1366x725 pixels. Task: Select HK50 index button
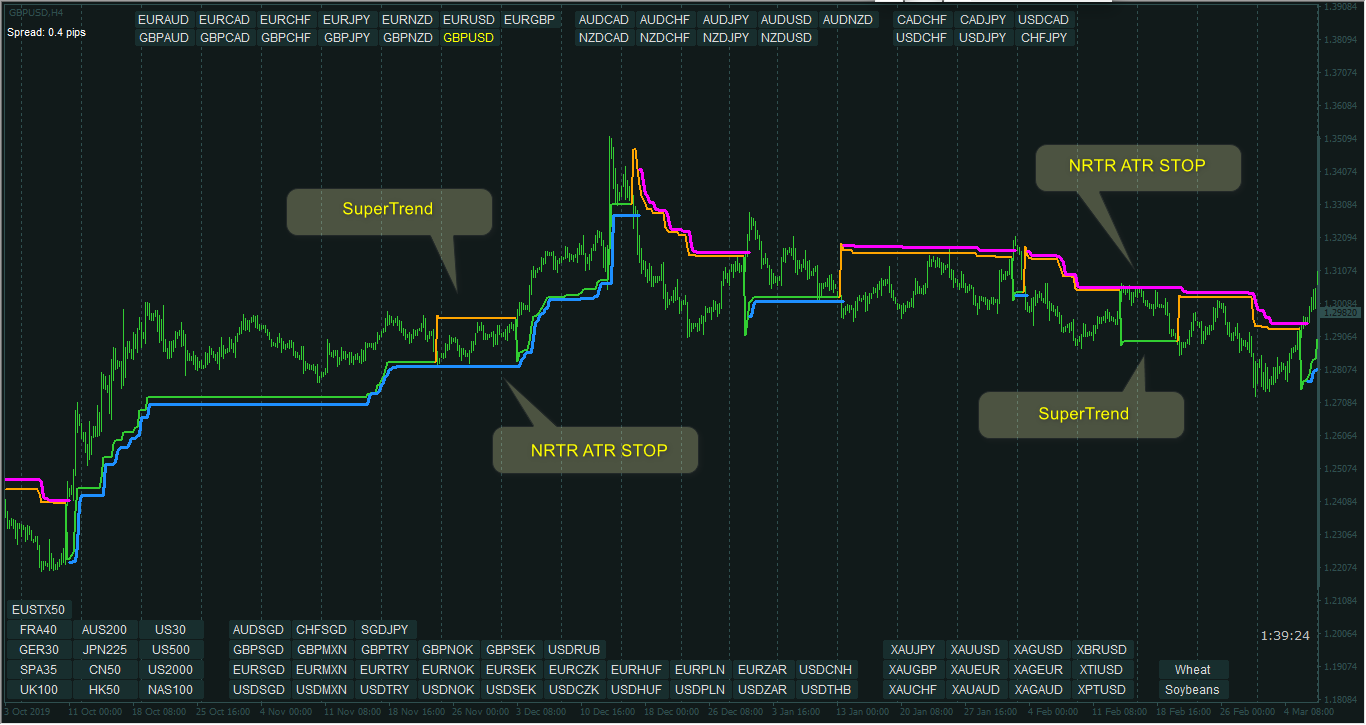pos(105,690)
